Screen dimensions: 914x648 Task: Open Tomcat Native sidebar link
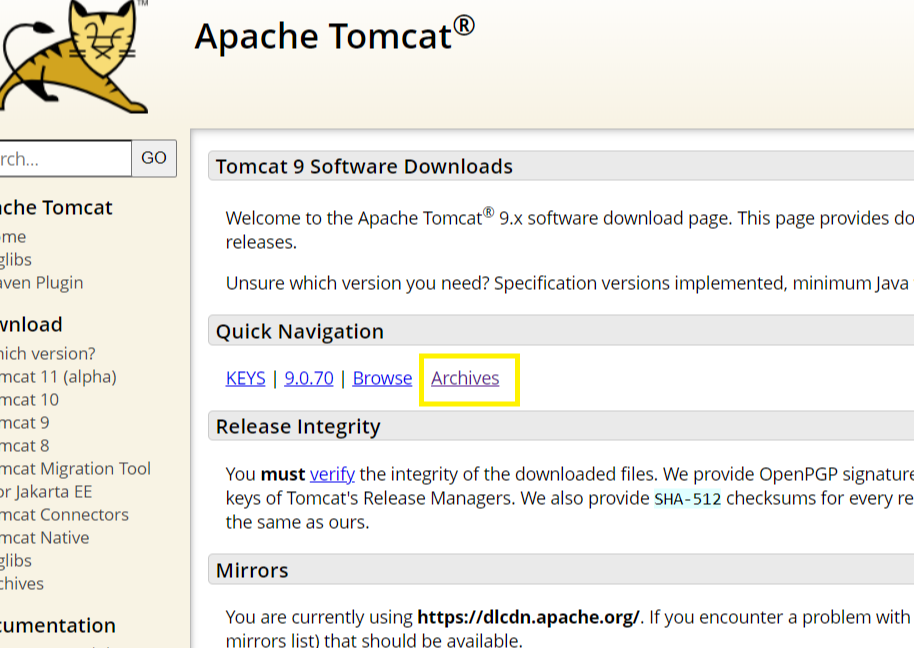click(45, 537)
